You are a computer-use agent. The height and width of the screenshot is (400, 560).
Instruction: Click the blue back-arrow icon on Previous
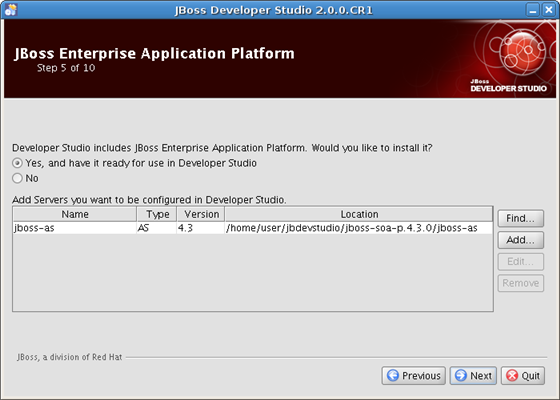pyautogui.click(x=393, y=375)
